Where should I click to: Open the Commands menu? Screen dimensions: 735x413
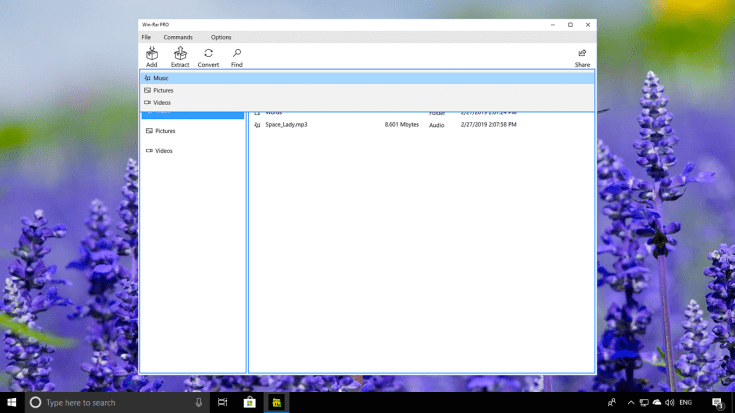pos(178,37)
